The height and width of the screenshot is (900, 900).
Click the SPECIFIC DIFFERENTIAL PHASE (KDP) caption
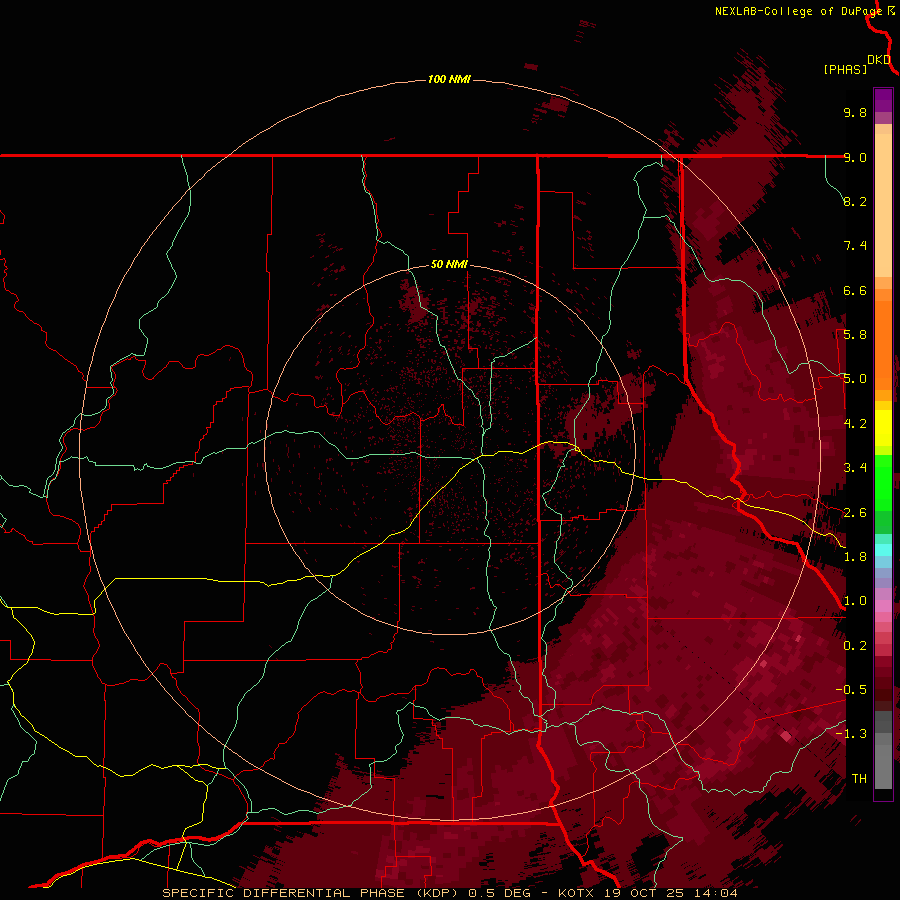tap(311, 893)
